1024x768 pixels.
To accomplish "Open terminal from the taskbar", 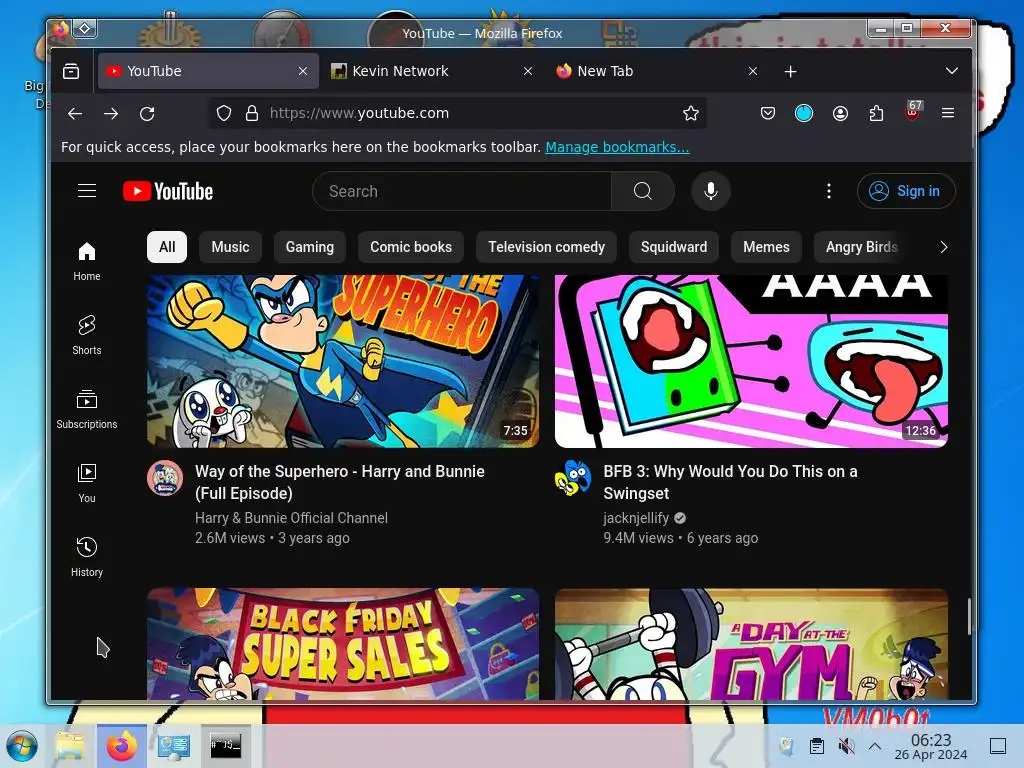I will (x=225, y=746).
